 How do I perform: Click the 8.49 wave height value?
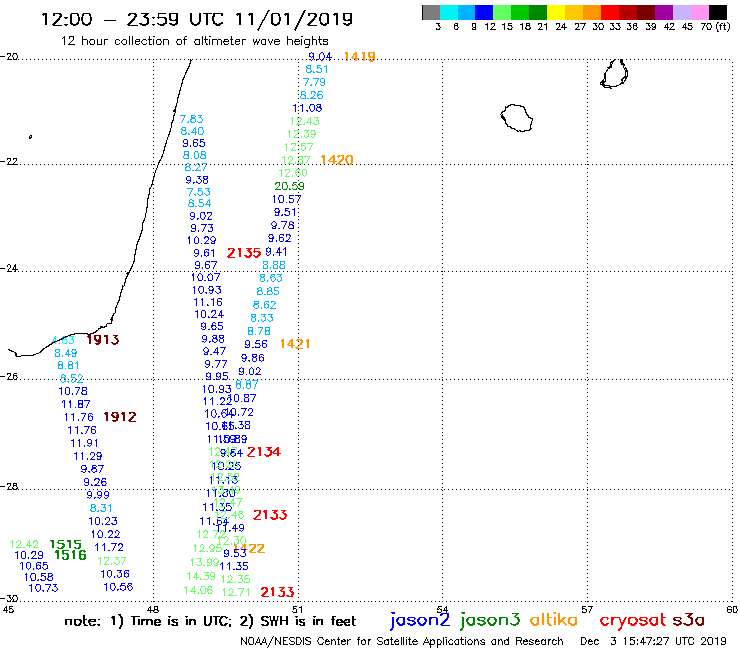tap(66, 353)
